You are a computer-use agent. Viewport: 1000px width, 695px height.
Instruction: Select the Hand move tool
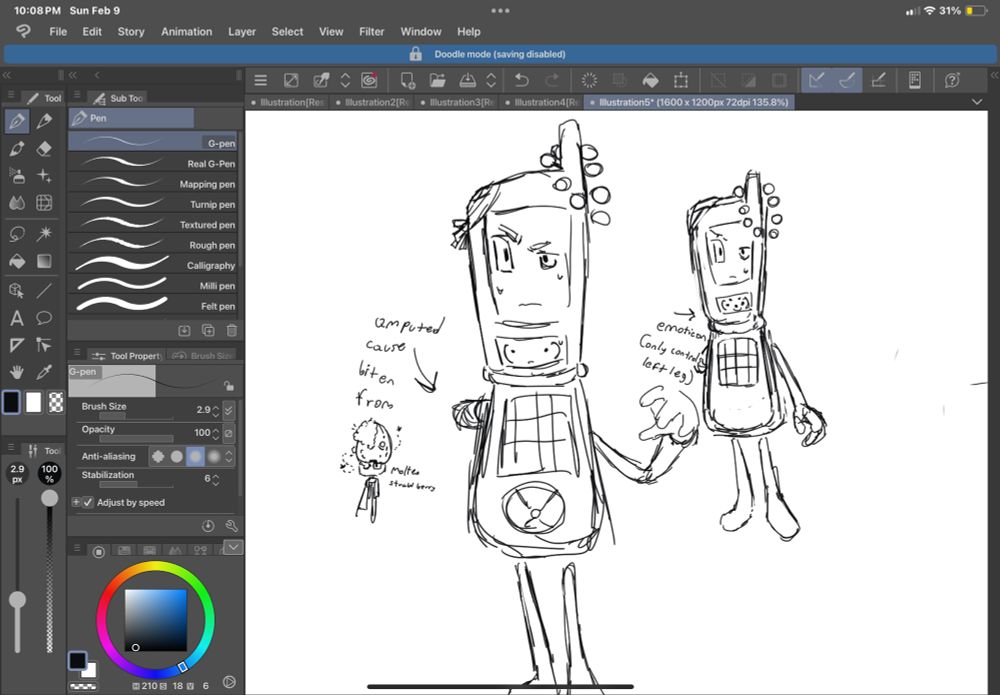[17, 372]
